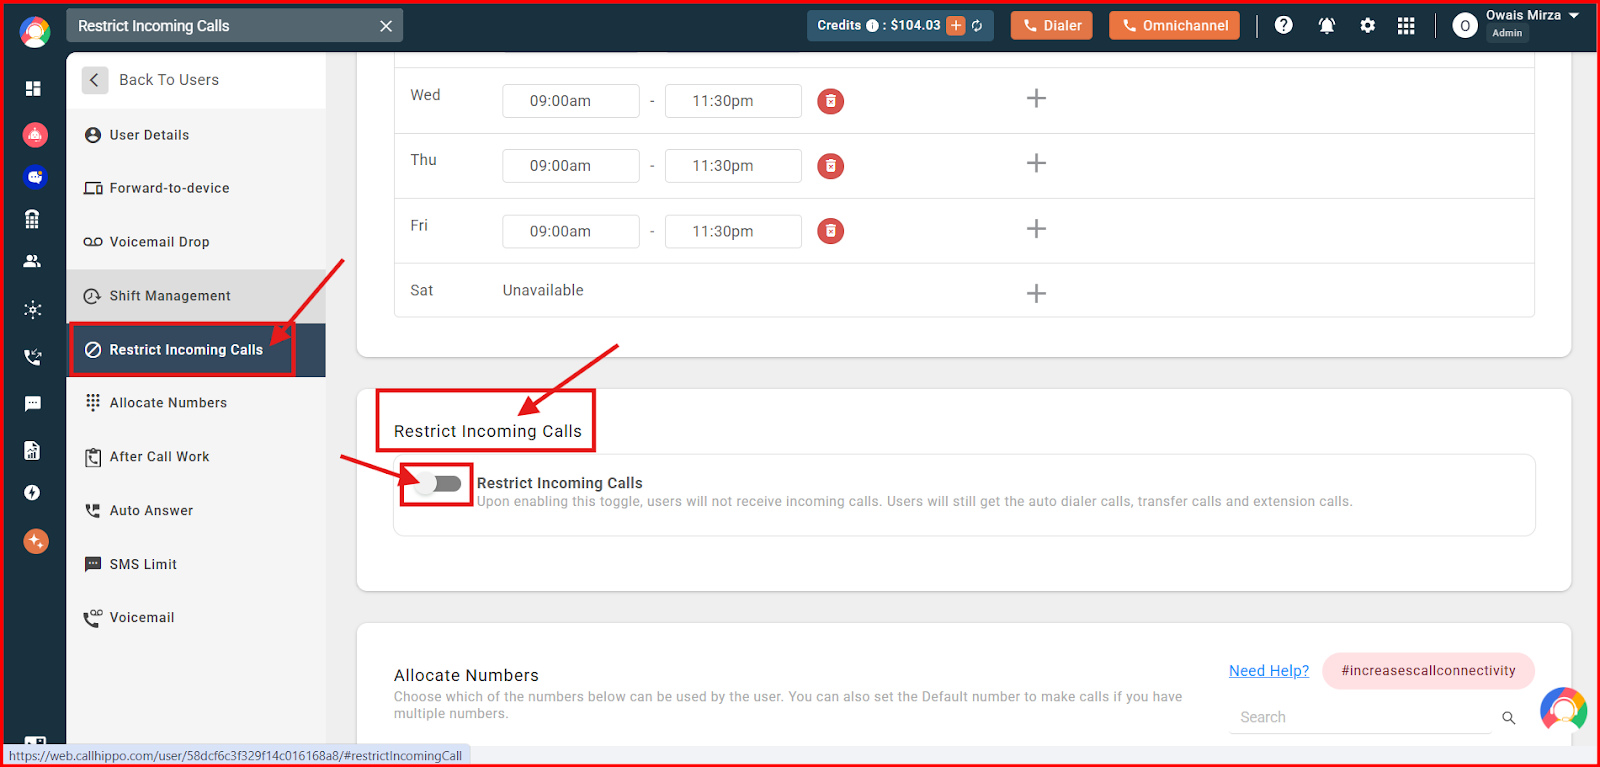Viewport: 1600px width, 767px height.
Task: Click the credits info icon
Action: 872,26
